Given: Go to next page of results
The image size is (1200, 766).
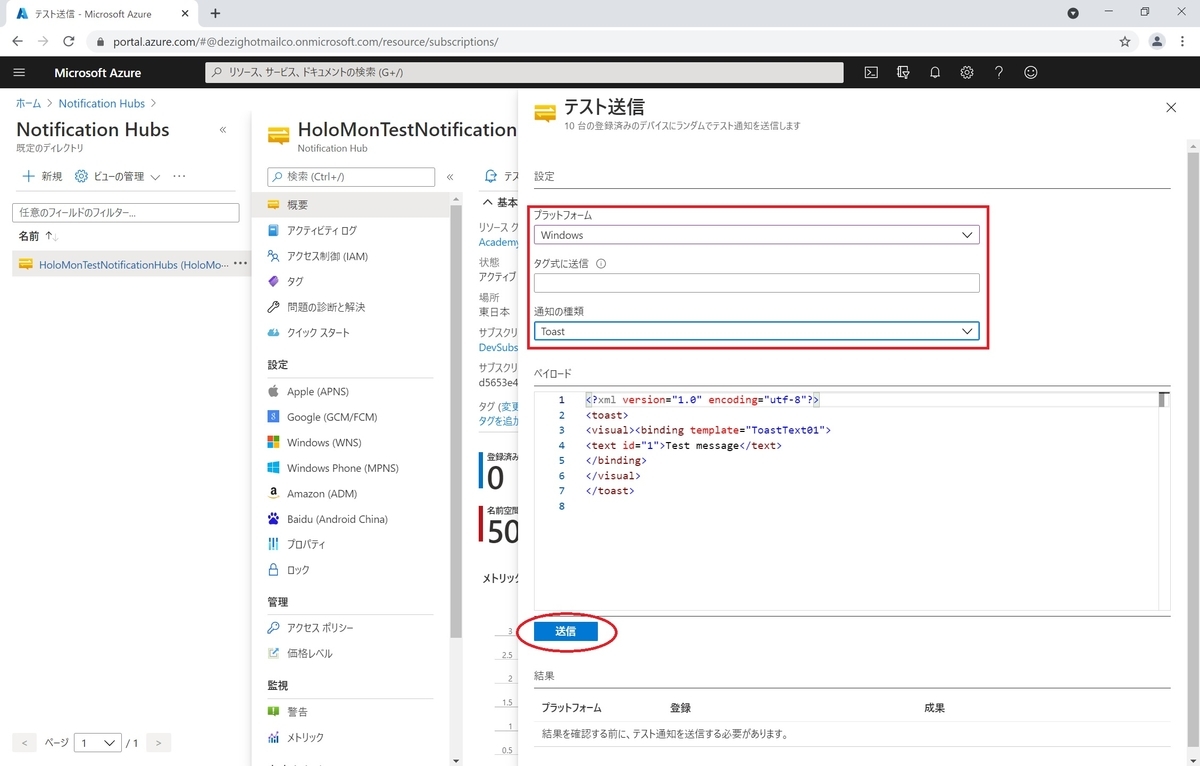Looking at the screenshot, I should pos(157,743).
